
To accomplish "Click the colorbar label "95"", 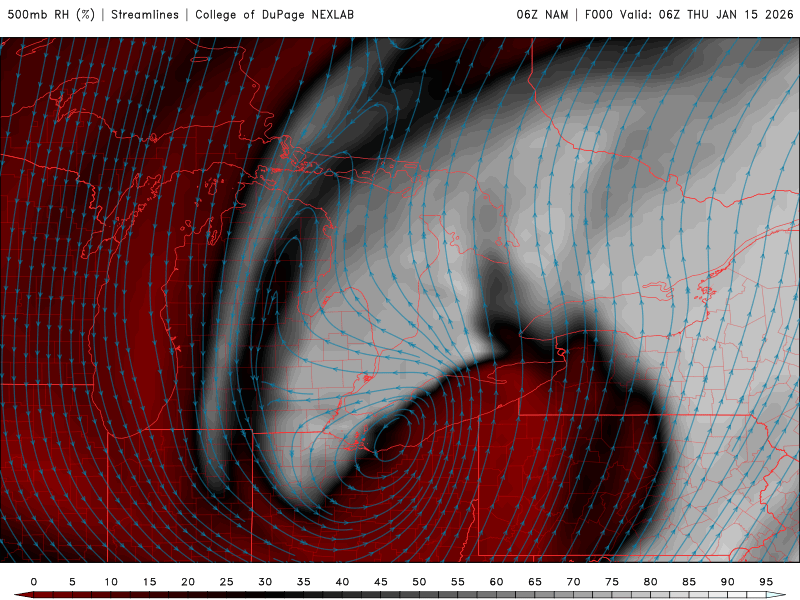I will pos(766,582).
